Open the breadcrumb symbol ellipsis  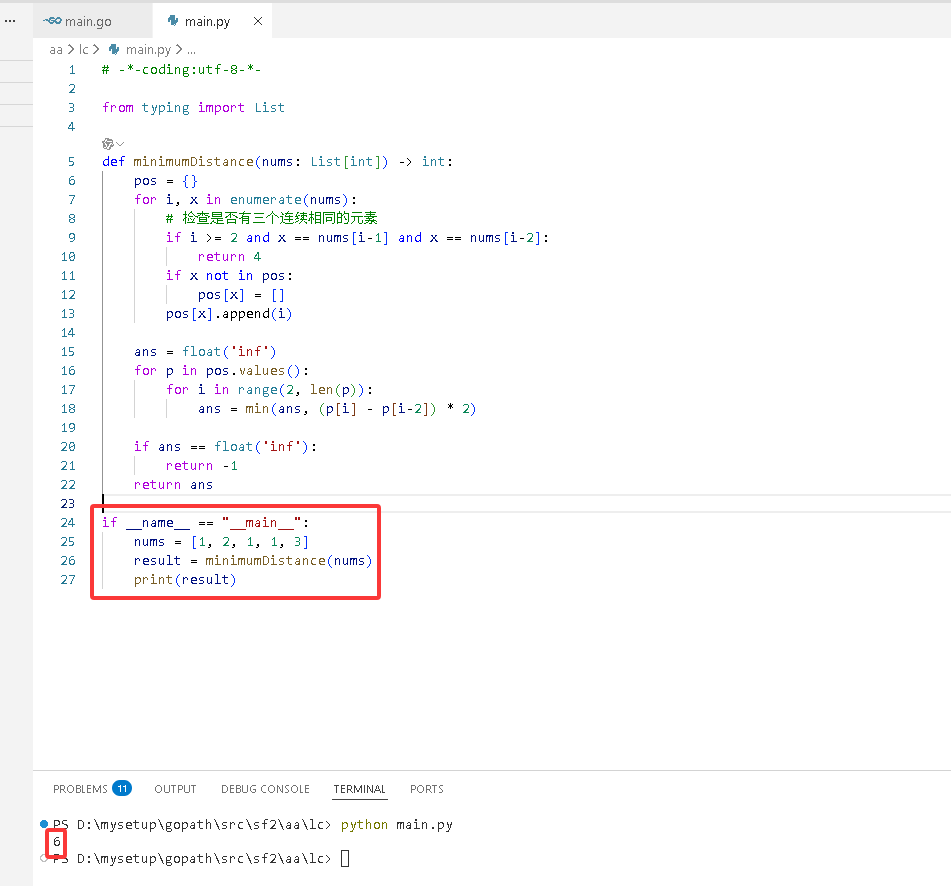191,50
